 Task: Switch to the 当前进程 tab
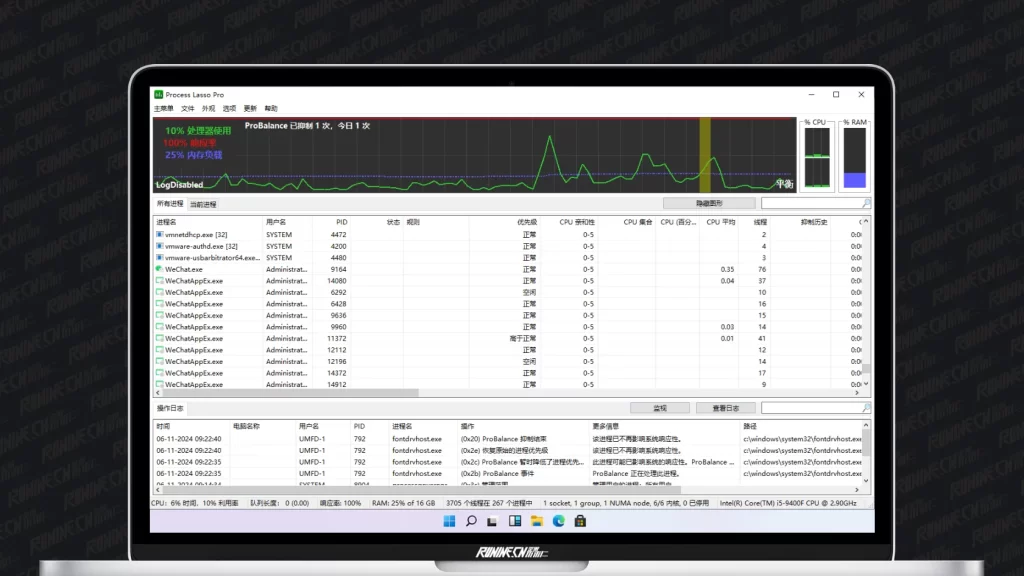pos(203,204)
